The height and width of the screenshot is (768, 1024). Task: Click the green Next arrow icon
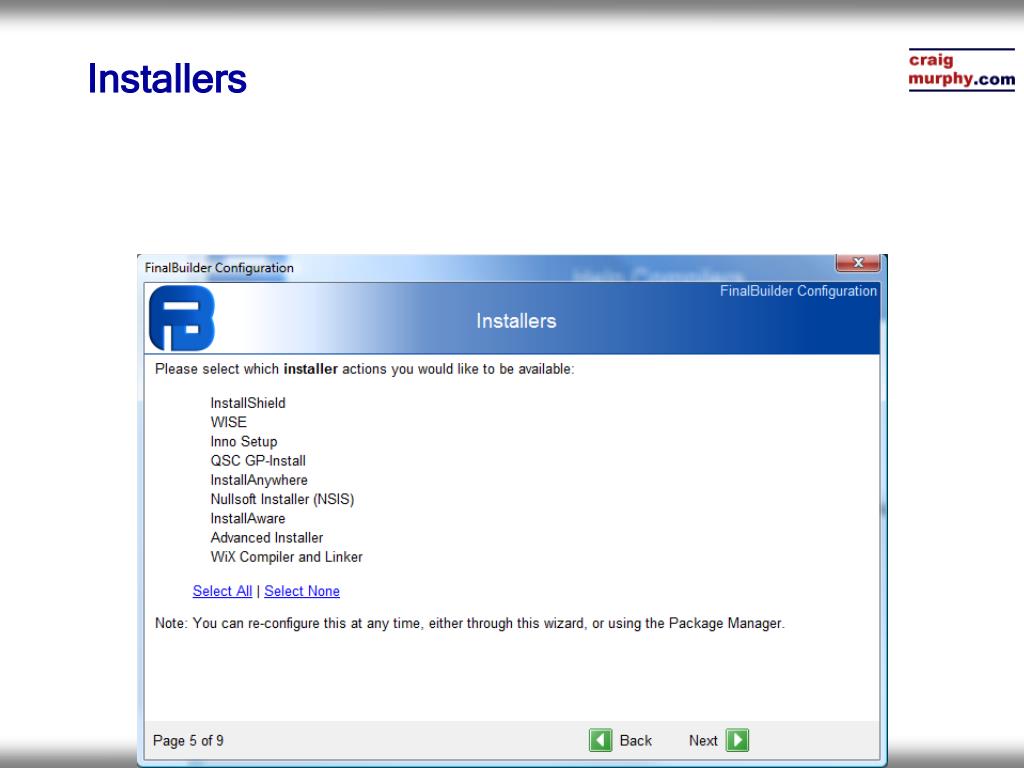point(737,740)
